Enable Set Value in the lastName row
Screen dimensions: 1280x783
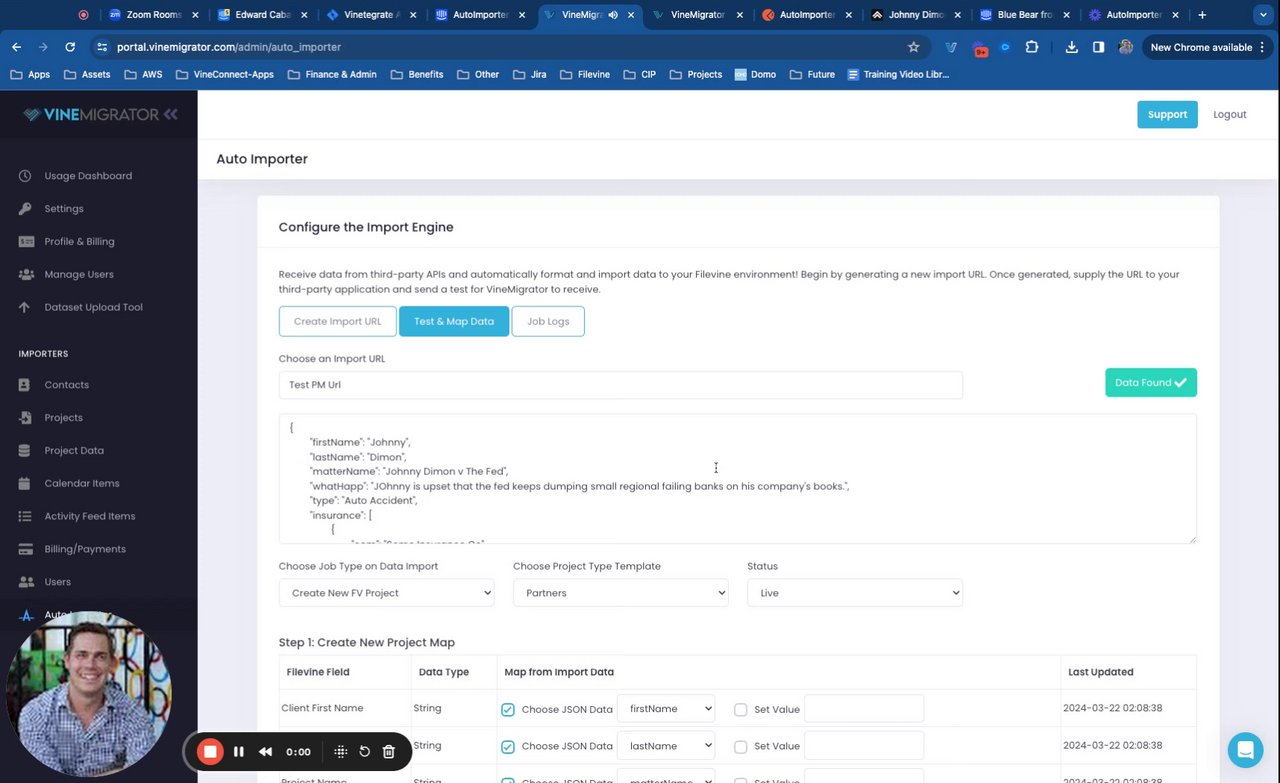coord(741,747)
